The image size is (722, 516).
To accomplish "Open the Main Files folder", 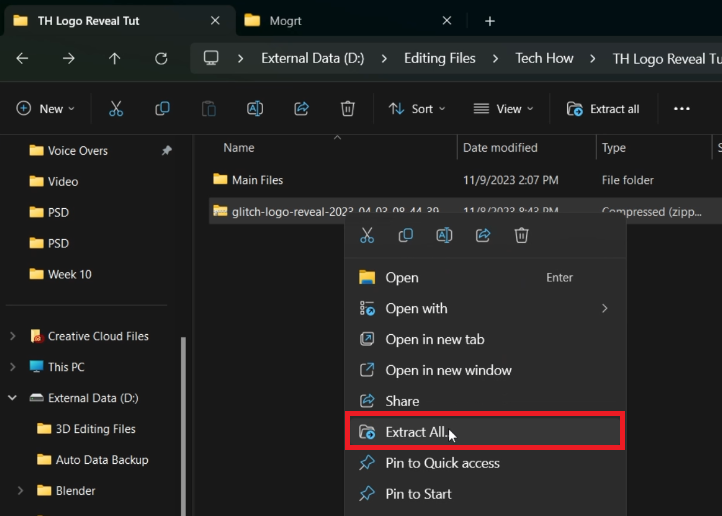I will (x=257, y=180).
